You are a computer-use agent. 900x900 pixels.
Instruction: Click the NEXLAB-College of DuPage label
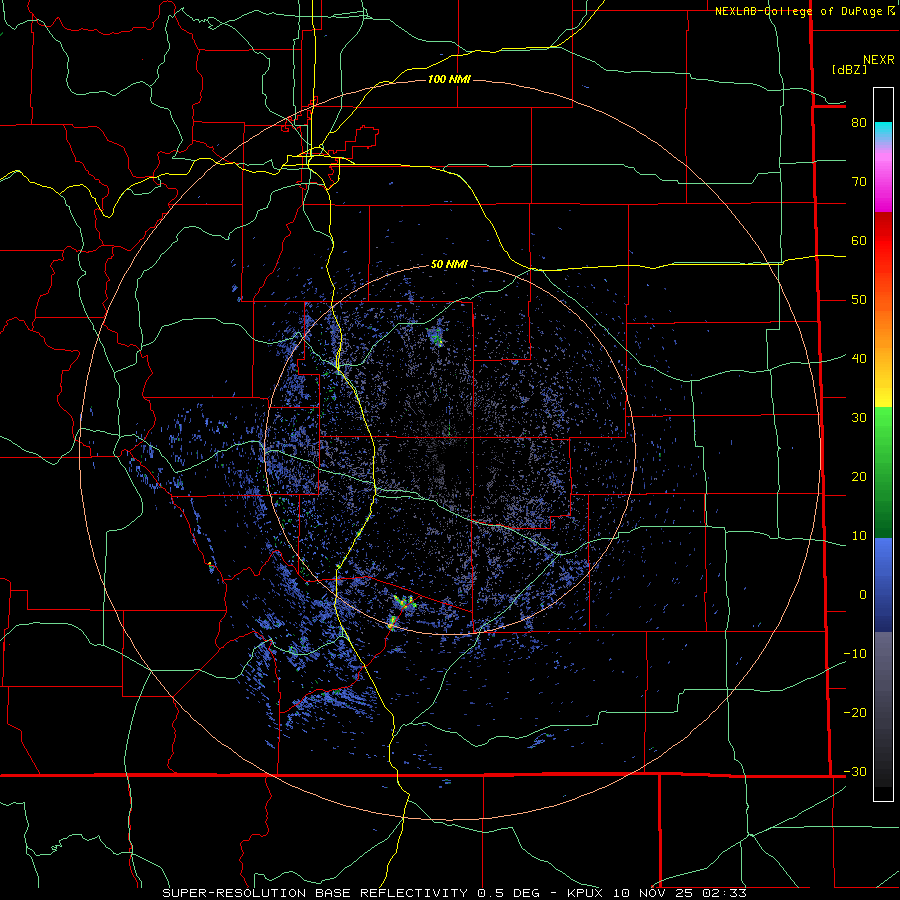click(x=799, y=11)
